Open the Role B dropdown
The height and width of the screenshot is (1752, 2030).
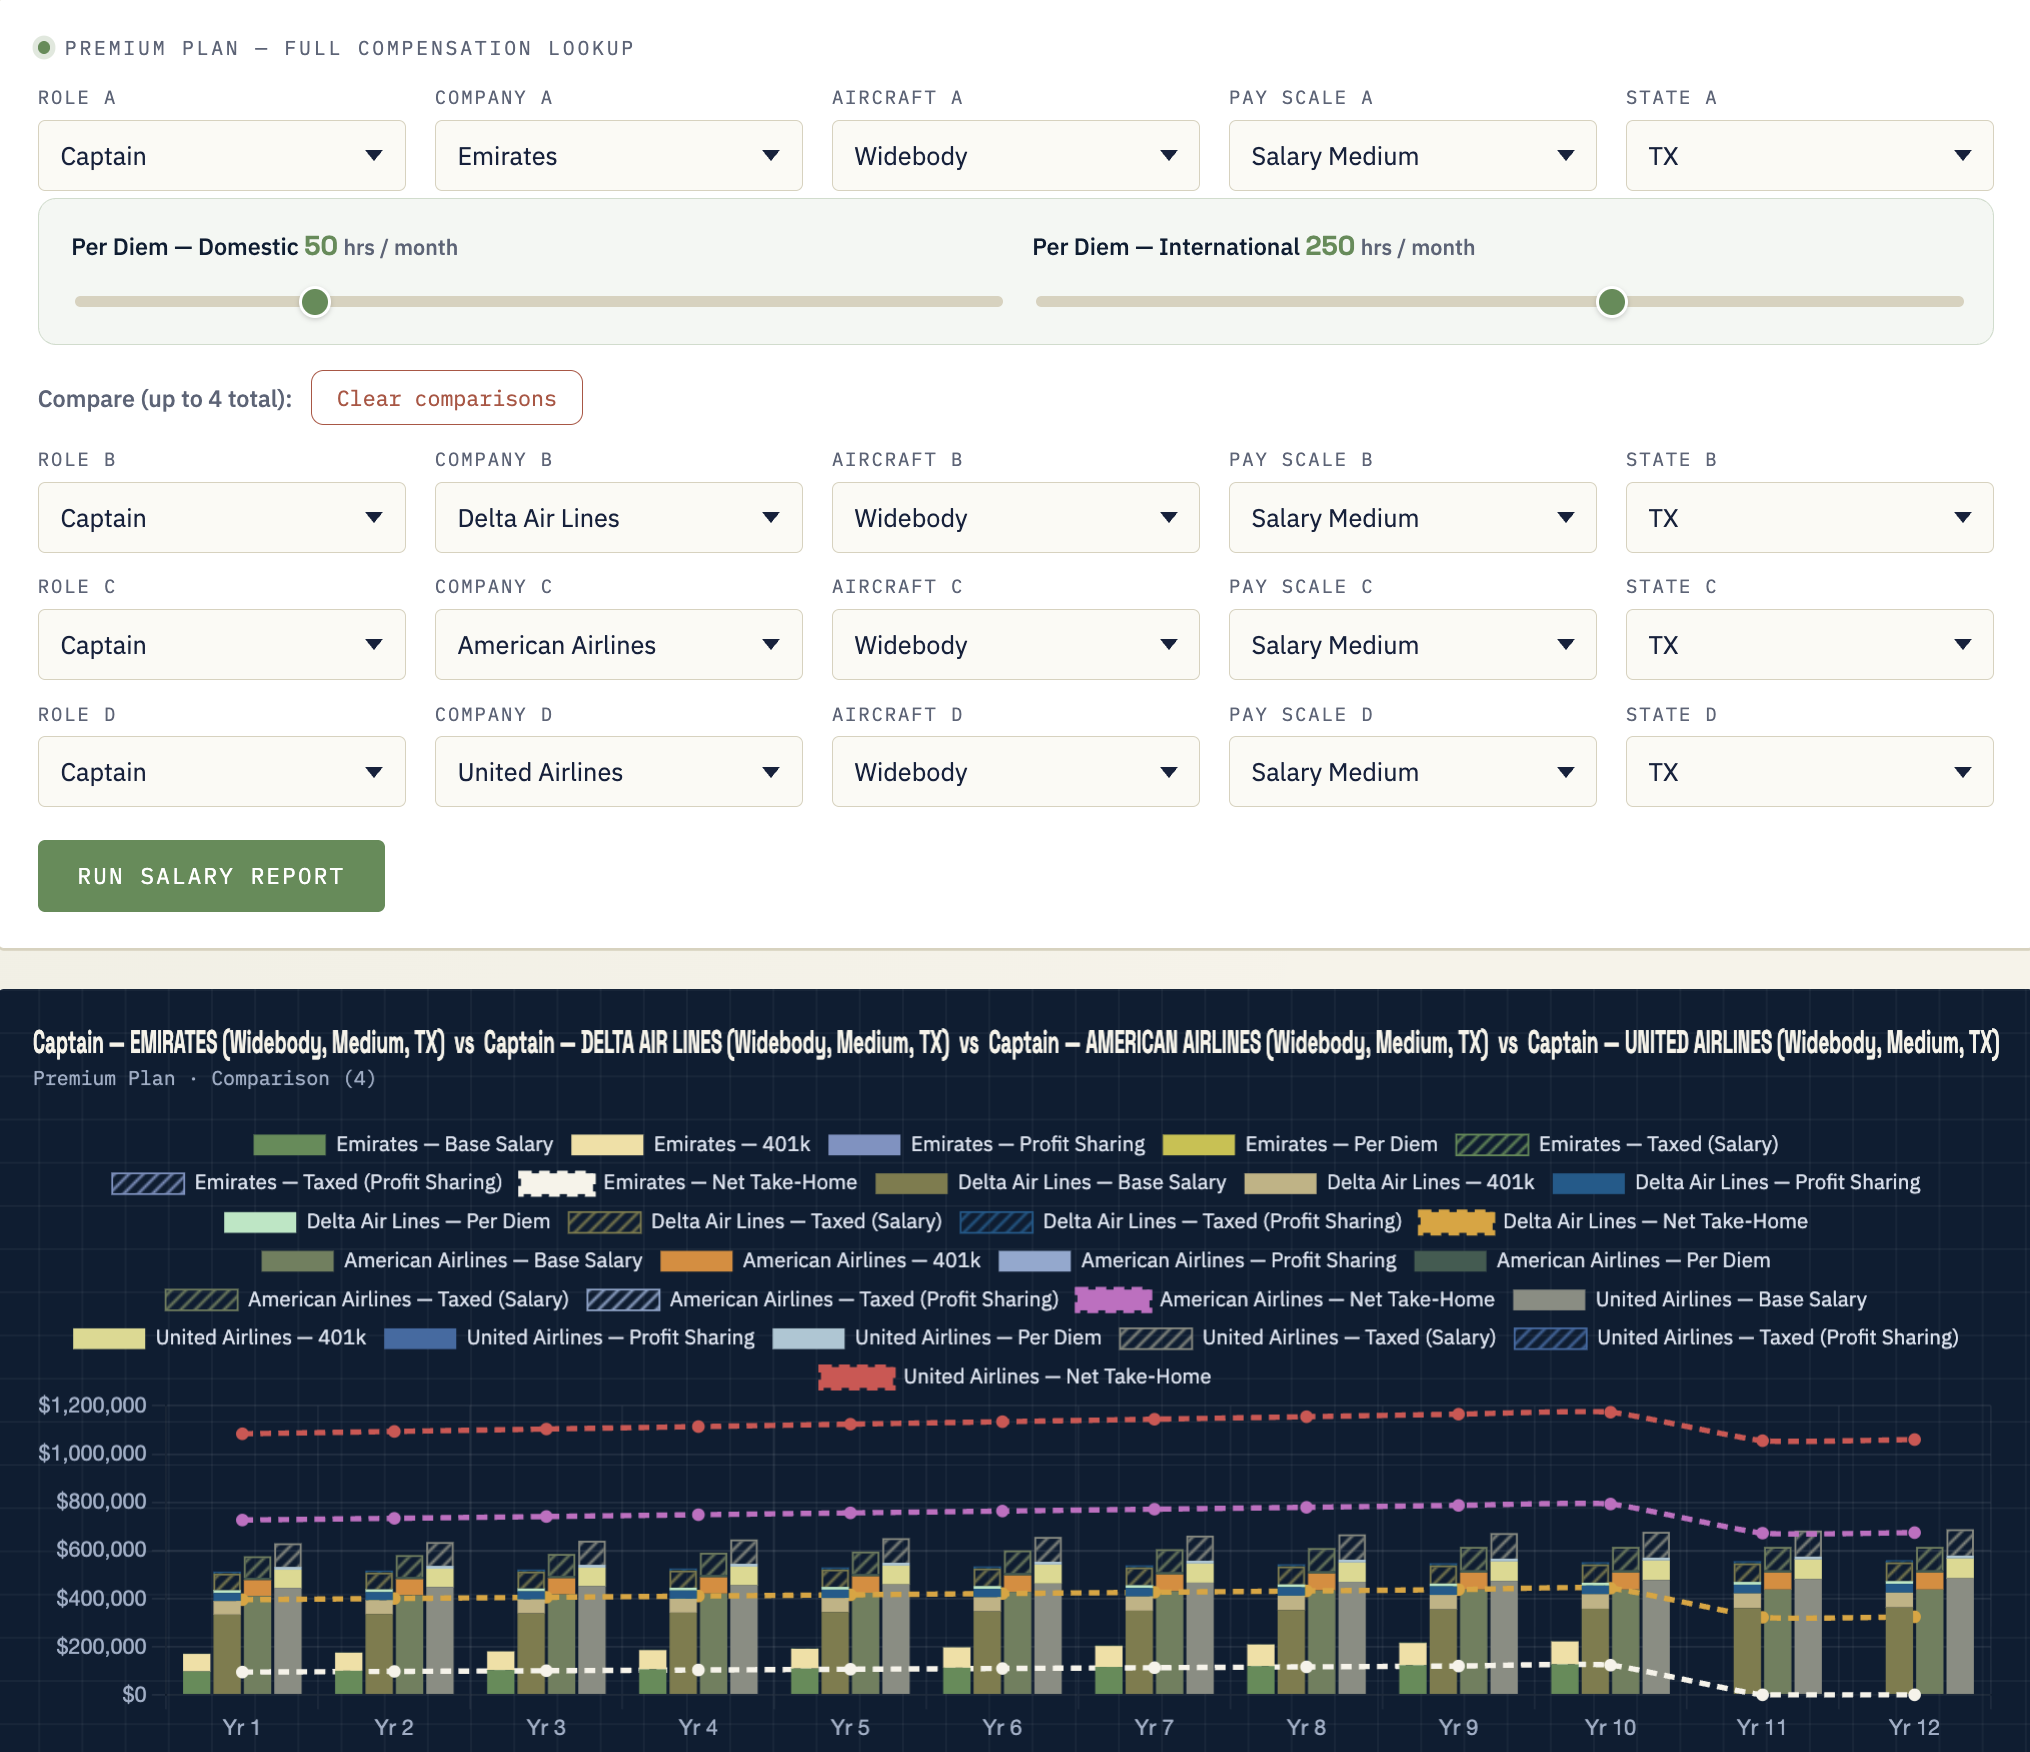(222, 518)
